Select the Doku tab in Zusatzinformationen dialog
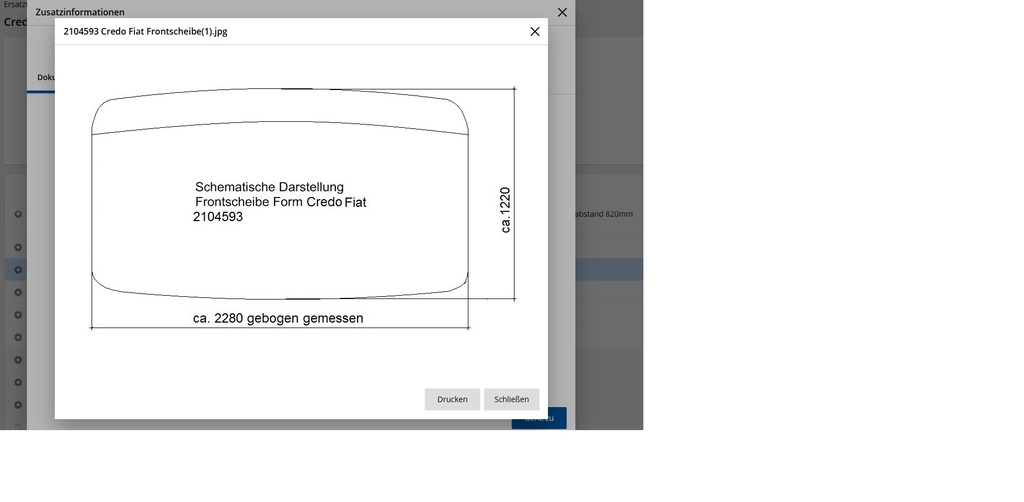Image resolution: width=1024 pixels, height=502 pixels. [44, 77]
